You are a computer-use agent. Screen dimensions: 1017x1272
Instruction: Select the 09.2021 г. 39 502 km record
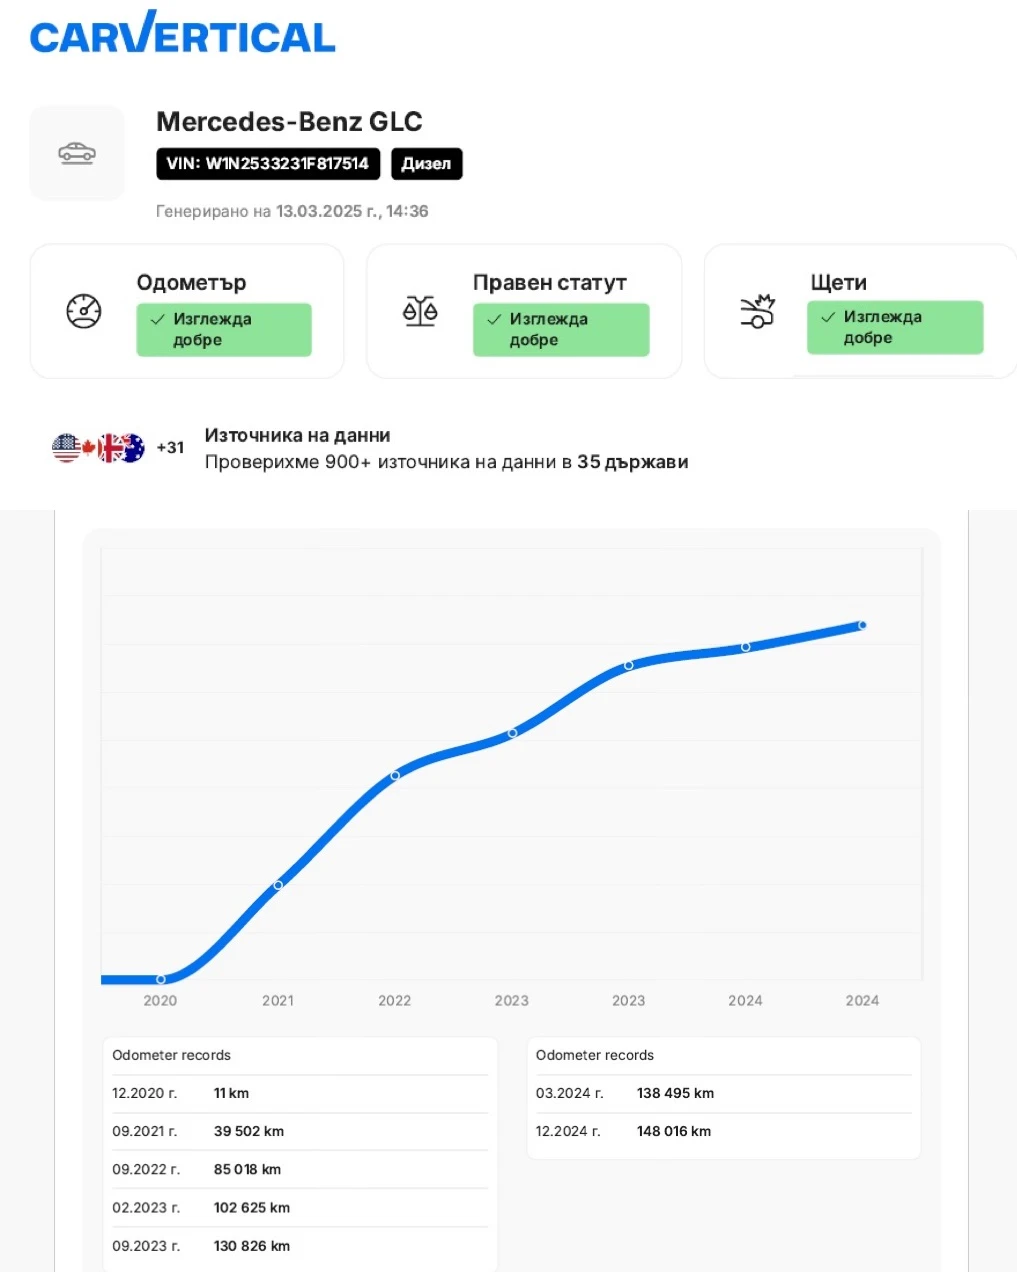point(299,1132)
